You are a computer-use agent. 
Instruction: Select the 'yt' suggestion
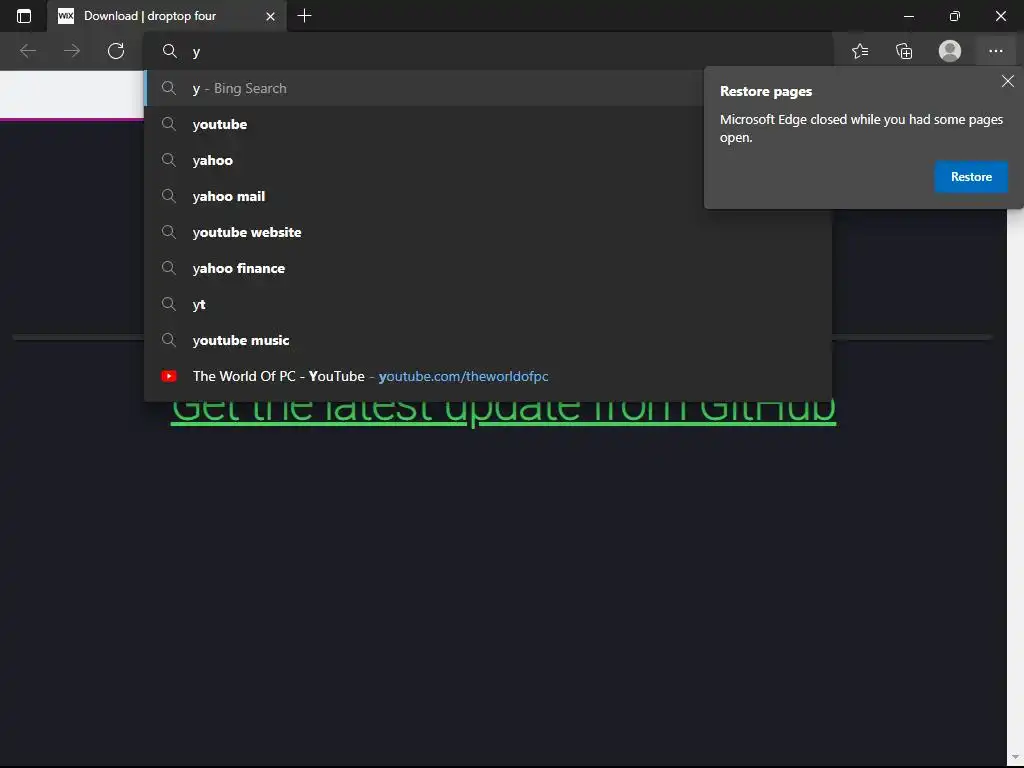point(488,304)
